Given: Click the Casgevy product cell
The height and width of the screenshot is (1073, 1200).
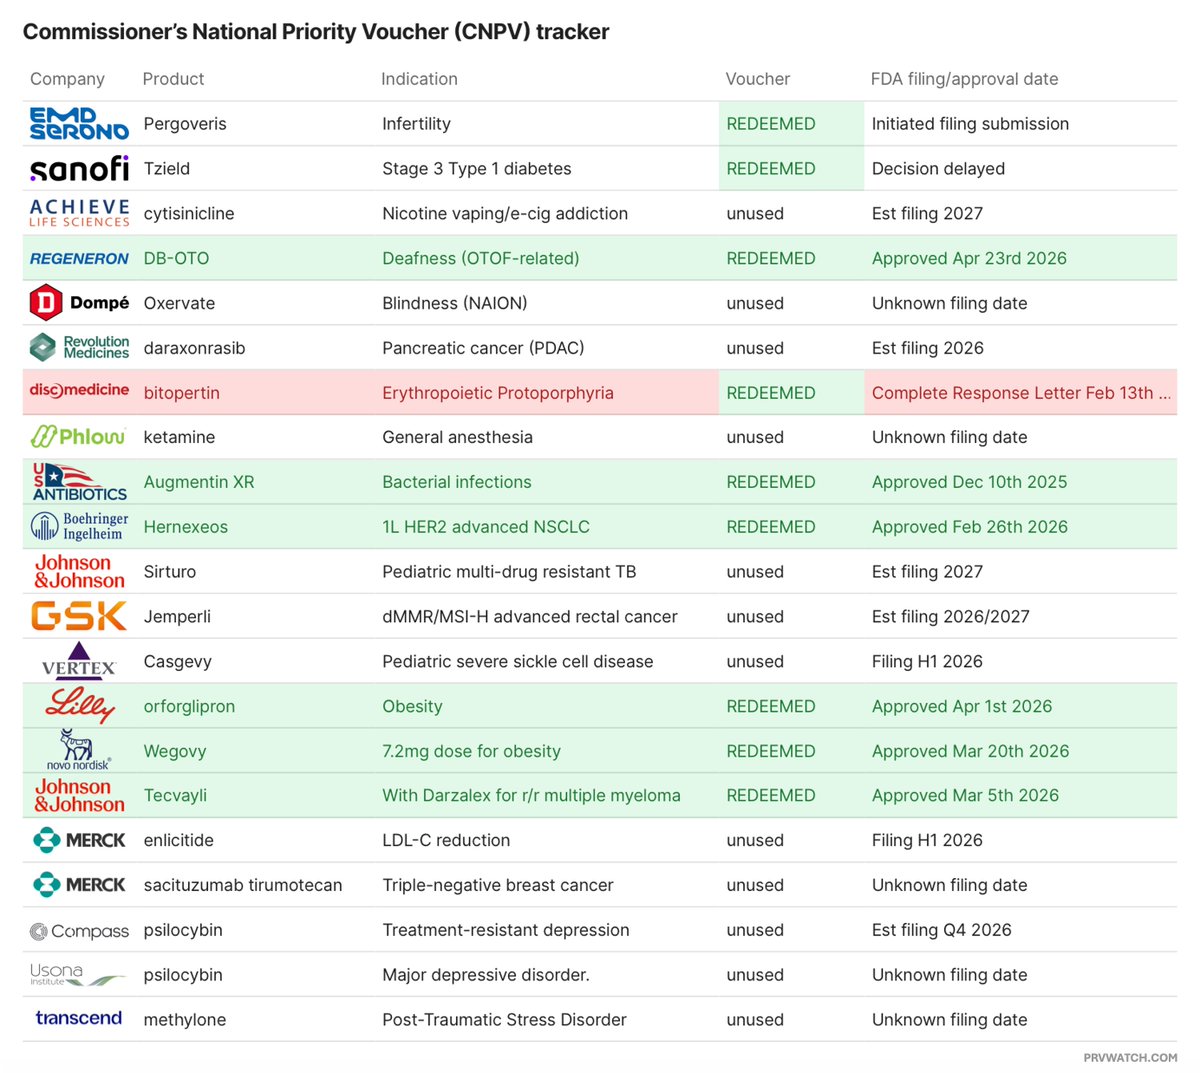Looking at the screenshot, I should pyautogui.click(x=177, y=661).
